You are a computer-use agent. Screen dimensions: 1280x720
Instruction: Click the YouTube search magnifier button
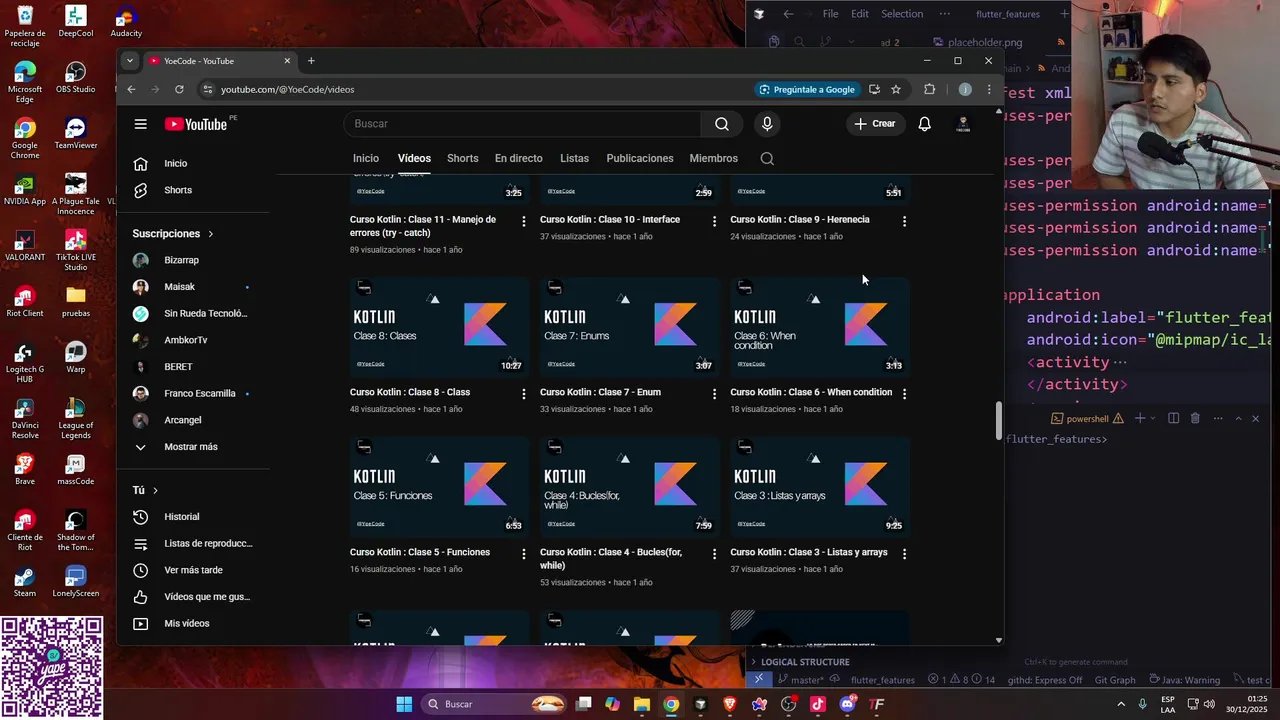722,124
